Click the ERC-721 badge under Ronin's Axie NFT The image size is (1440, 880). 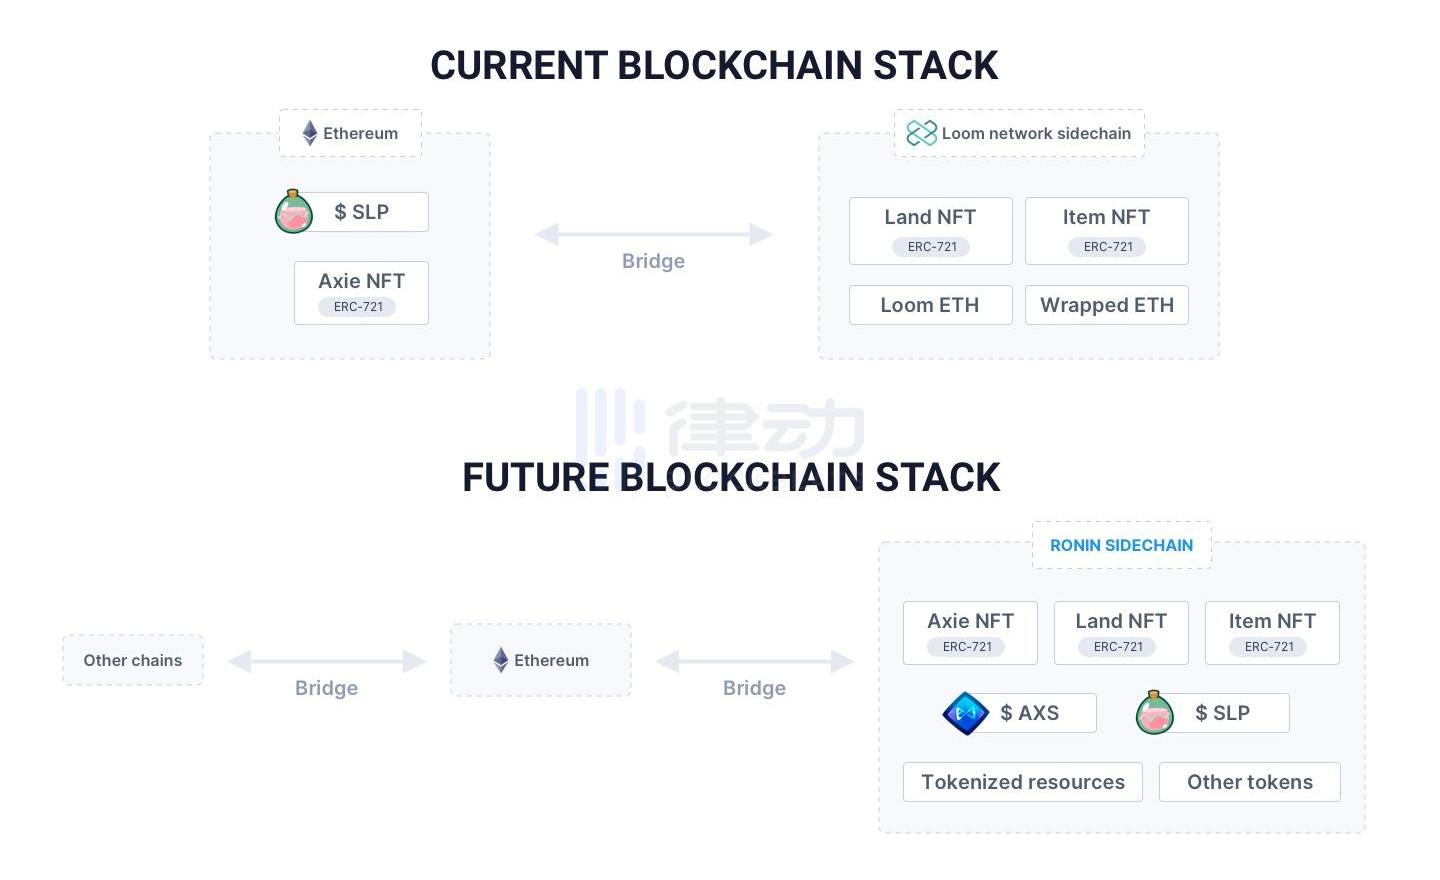967,647
